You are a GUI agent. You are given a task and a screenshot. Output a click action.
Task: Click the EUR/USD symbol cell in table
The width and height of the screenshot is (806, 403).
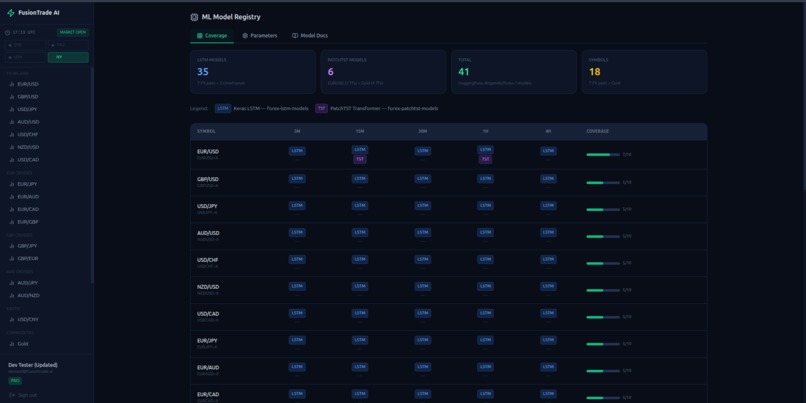(208, 154)
